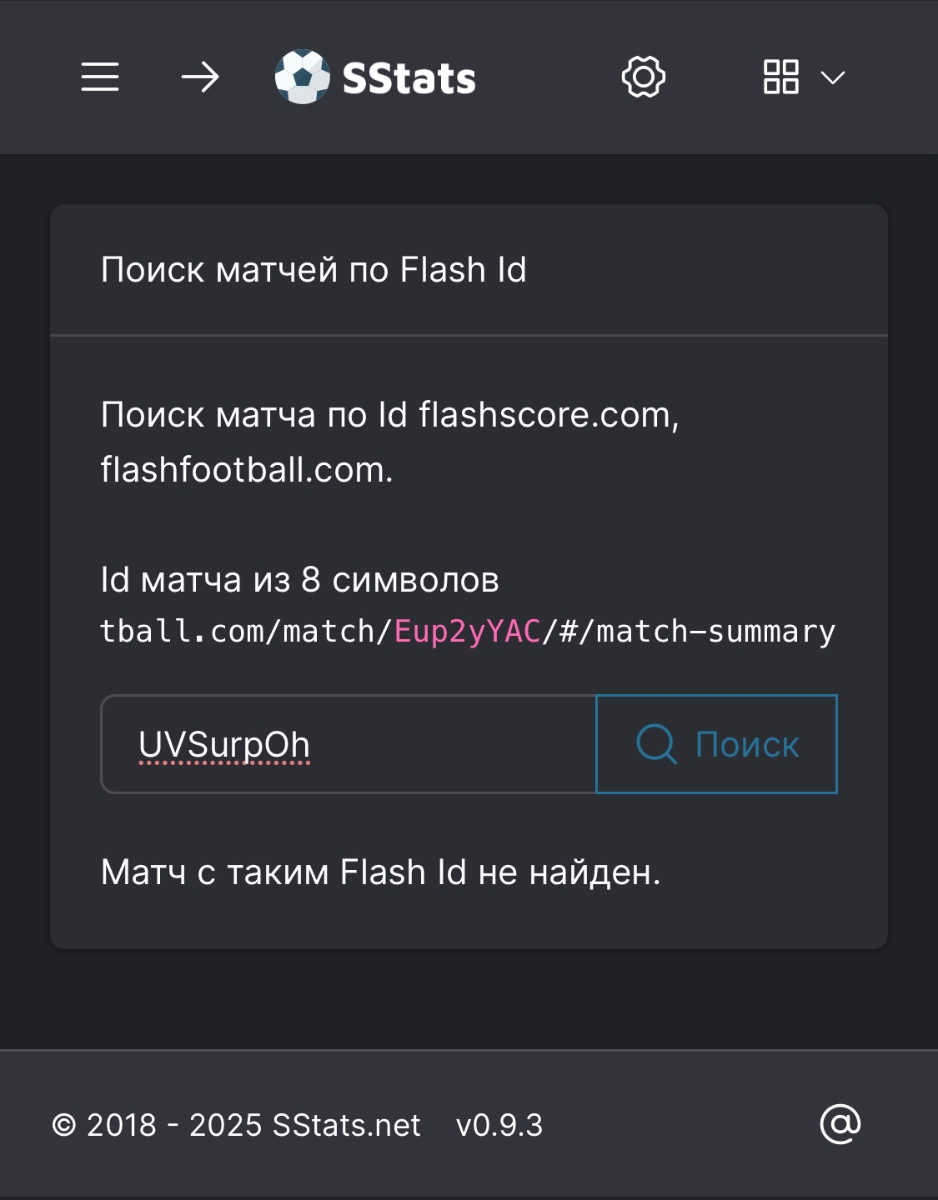This screenshot has width=938, height=1200.
Task: Select the pink example id Eup2yYAC
Action: tap(468, 632)
